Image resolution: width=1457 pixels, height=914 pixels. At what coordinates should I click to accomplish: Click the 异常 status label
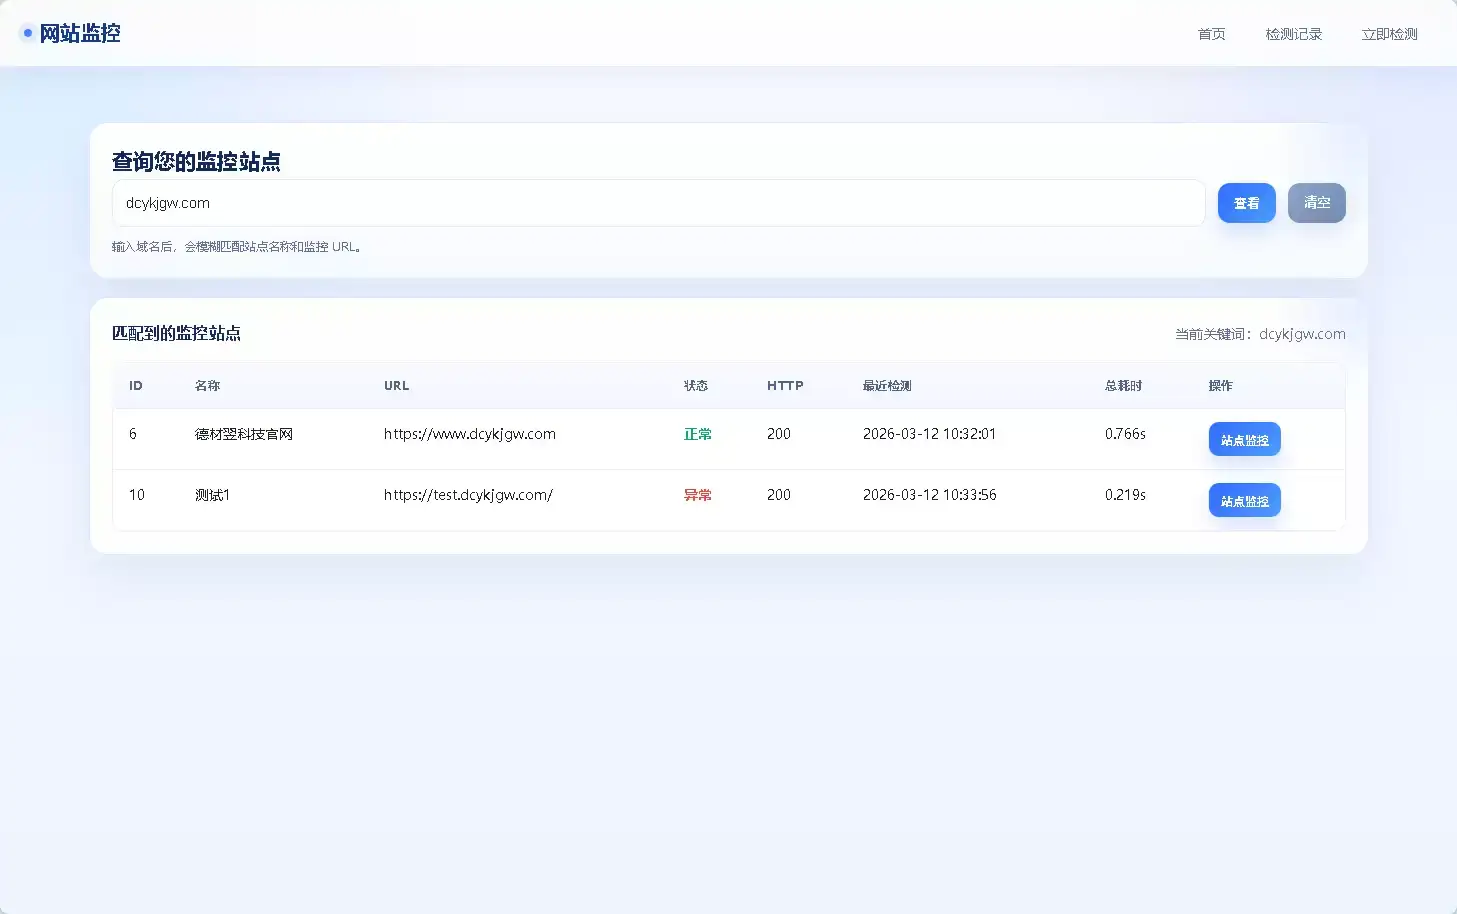696,494
